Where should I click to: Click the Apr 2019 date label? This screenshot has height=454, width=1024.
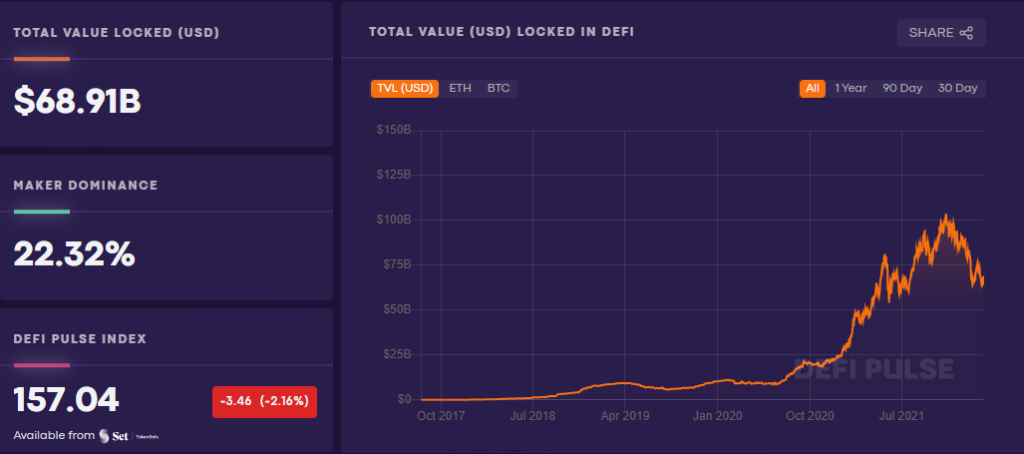click(x=624, y=415)
